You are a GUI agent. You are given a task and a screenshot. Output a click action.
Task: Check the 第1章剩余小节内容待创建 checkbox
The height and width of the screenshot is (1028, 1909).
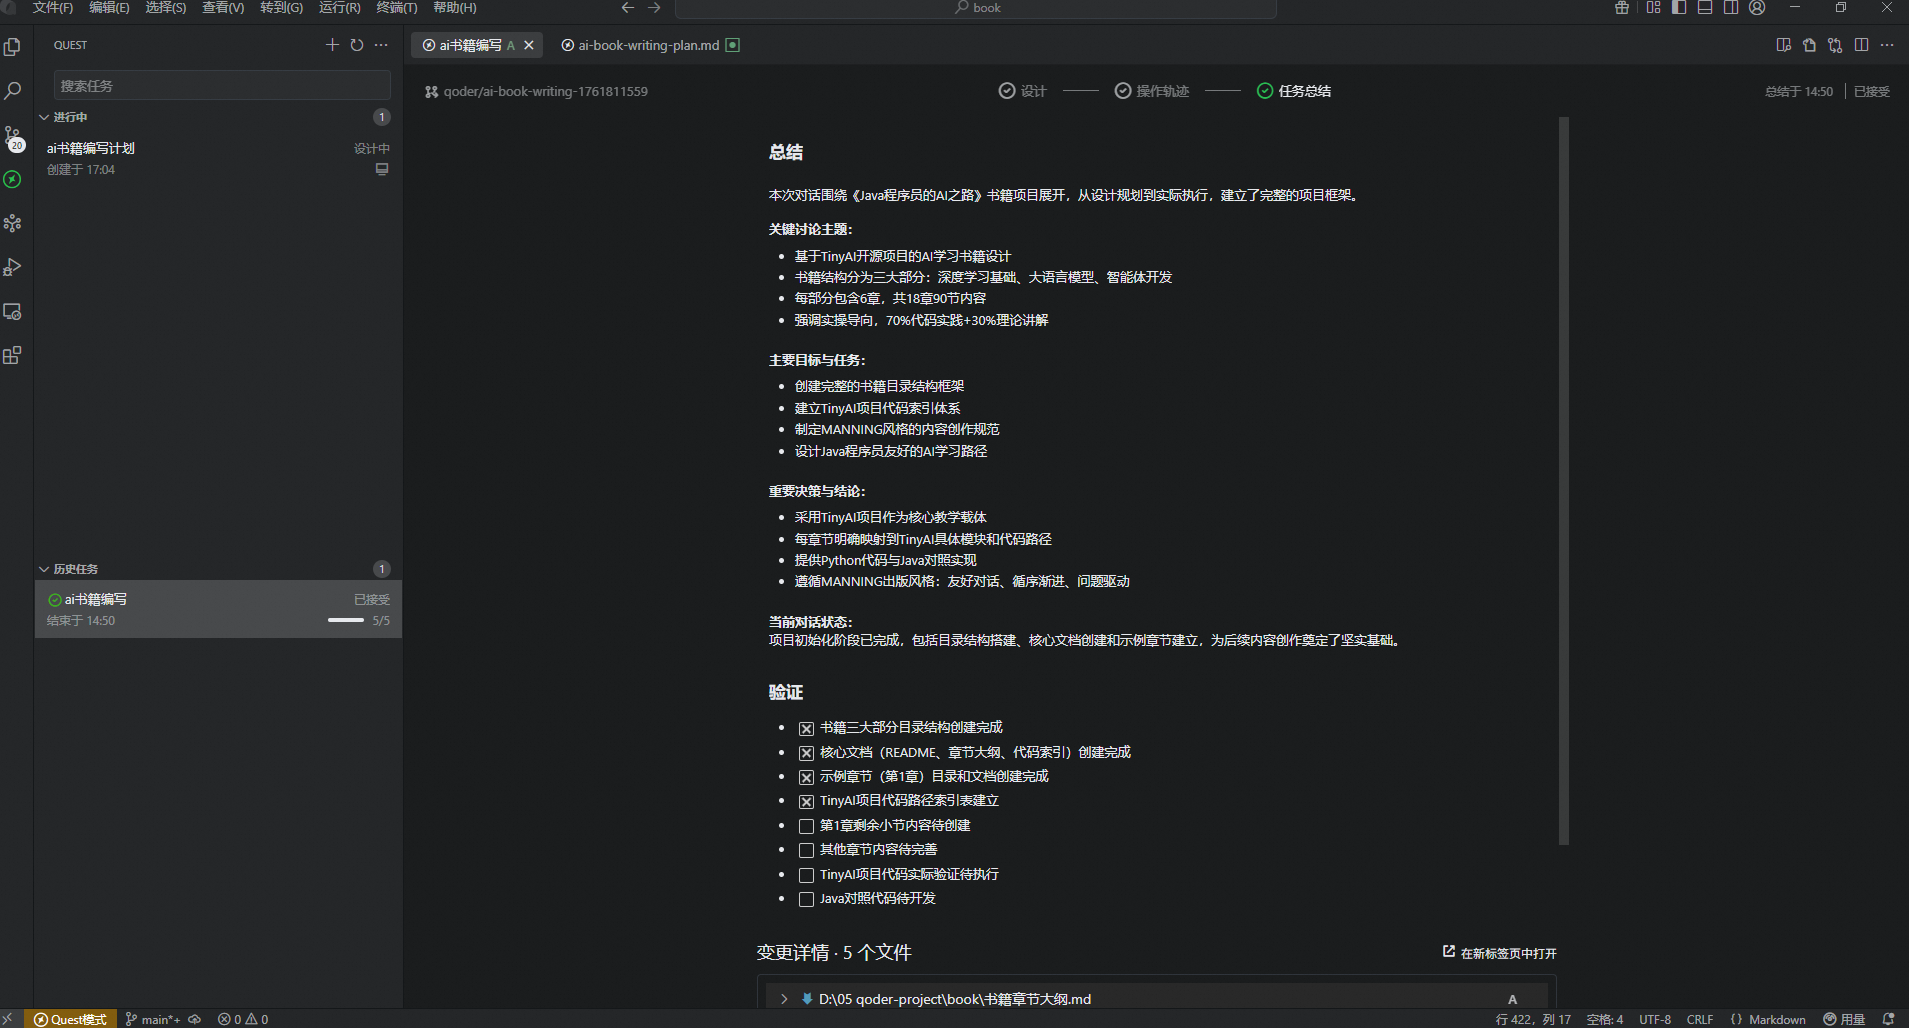805,825
